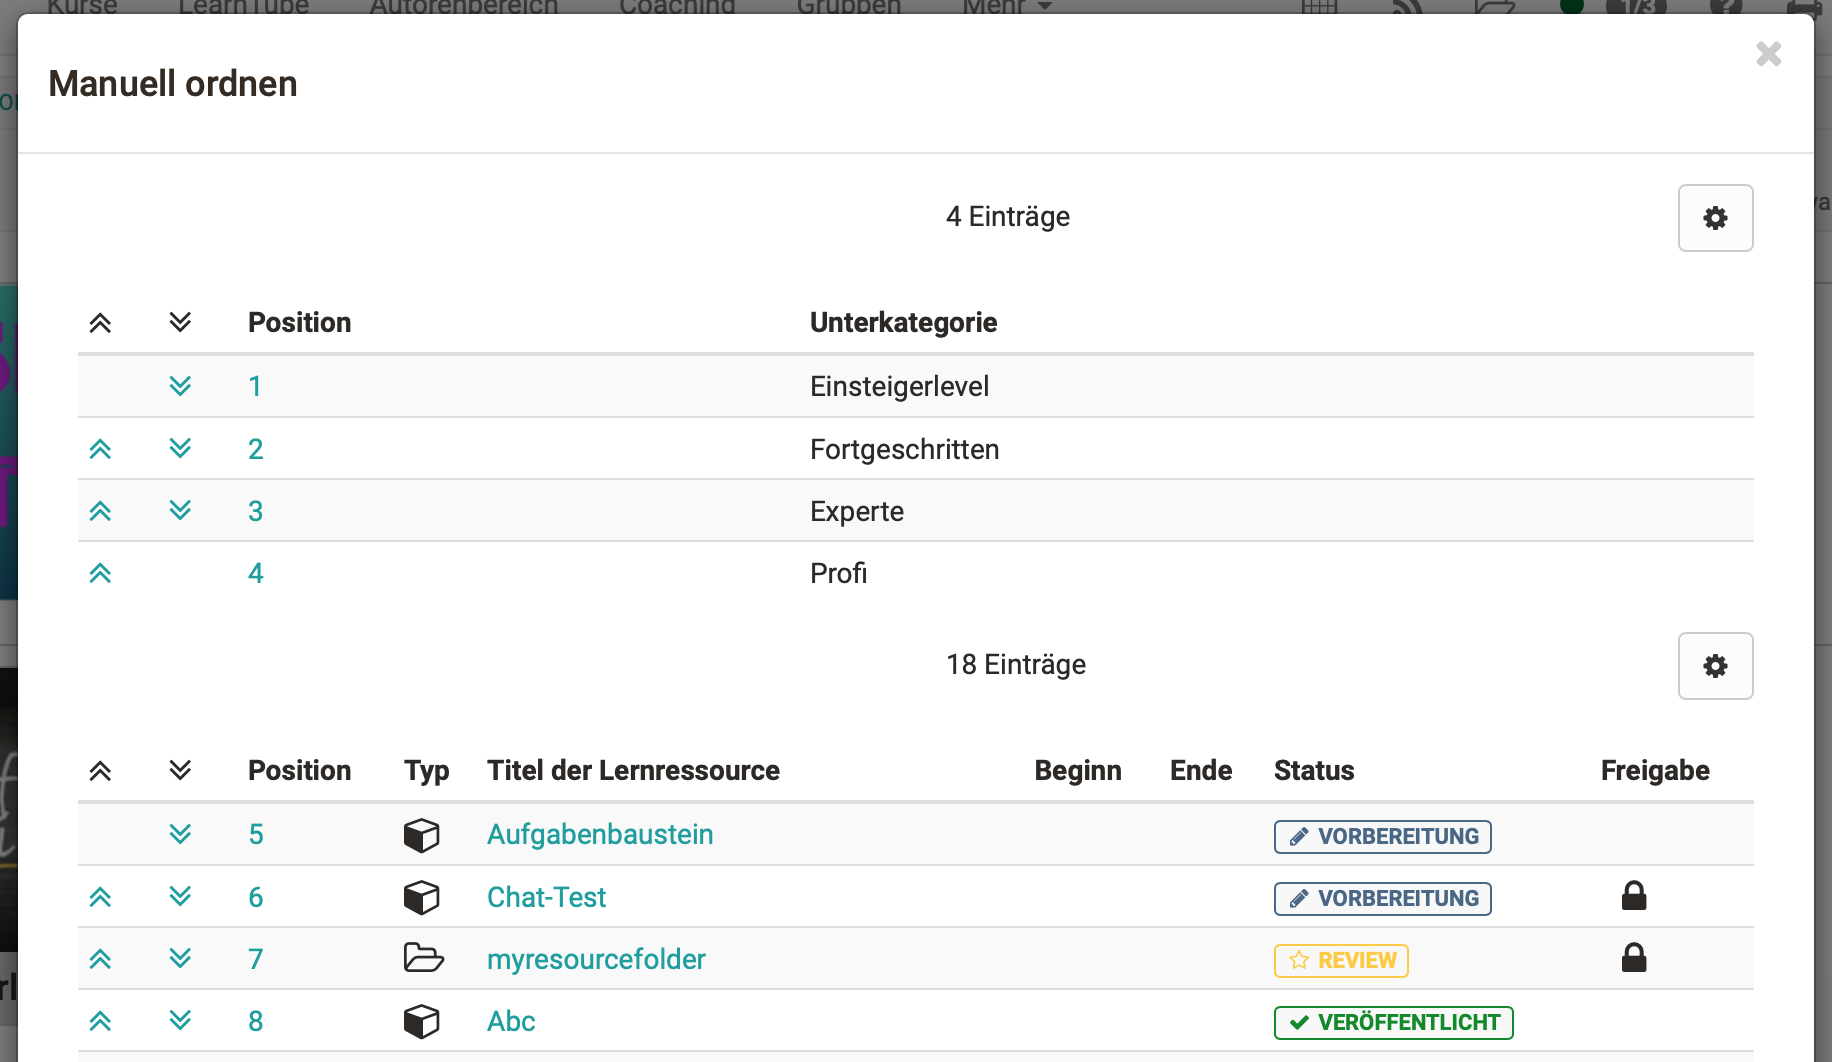
Task: Open the Aufgabenbaustein learning resource
Action: (x=600, y=834)
